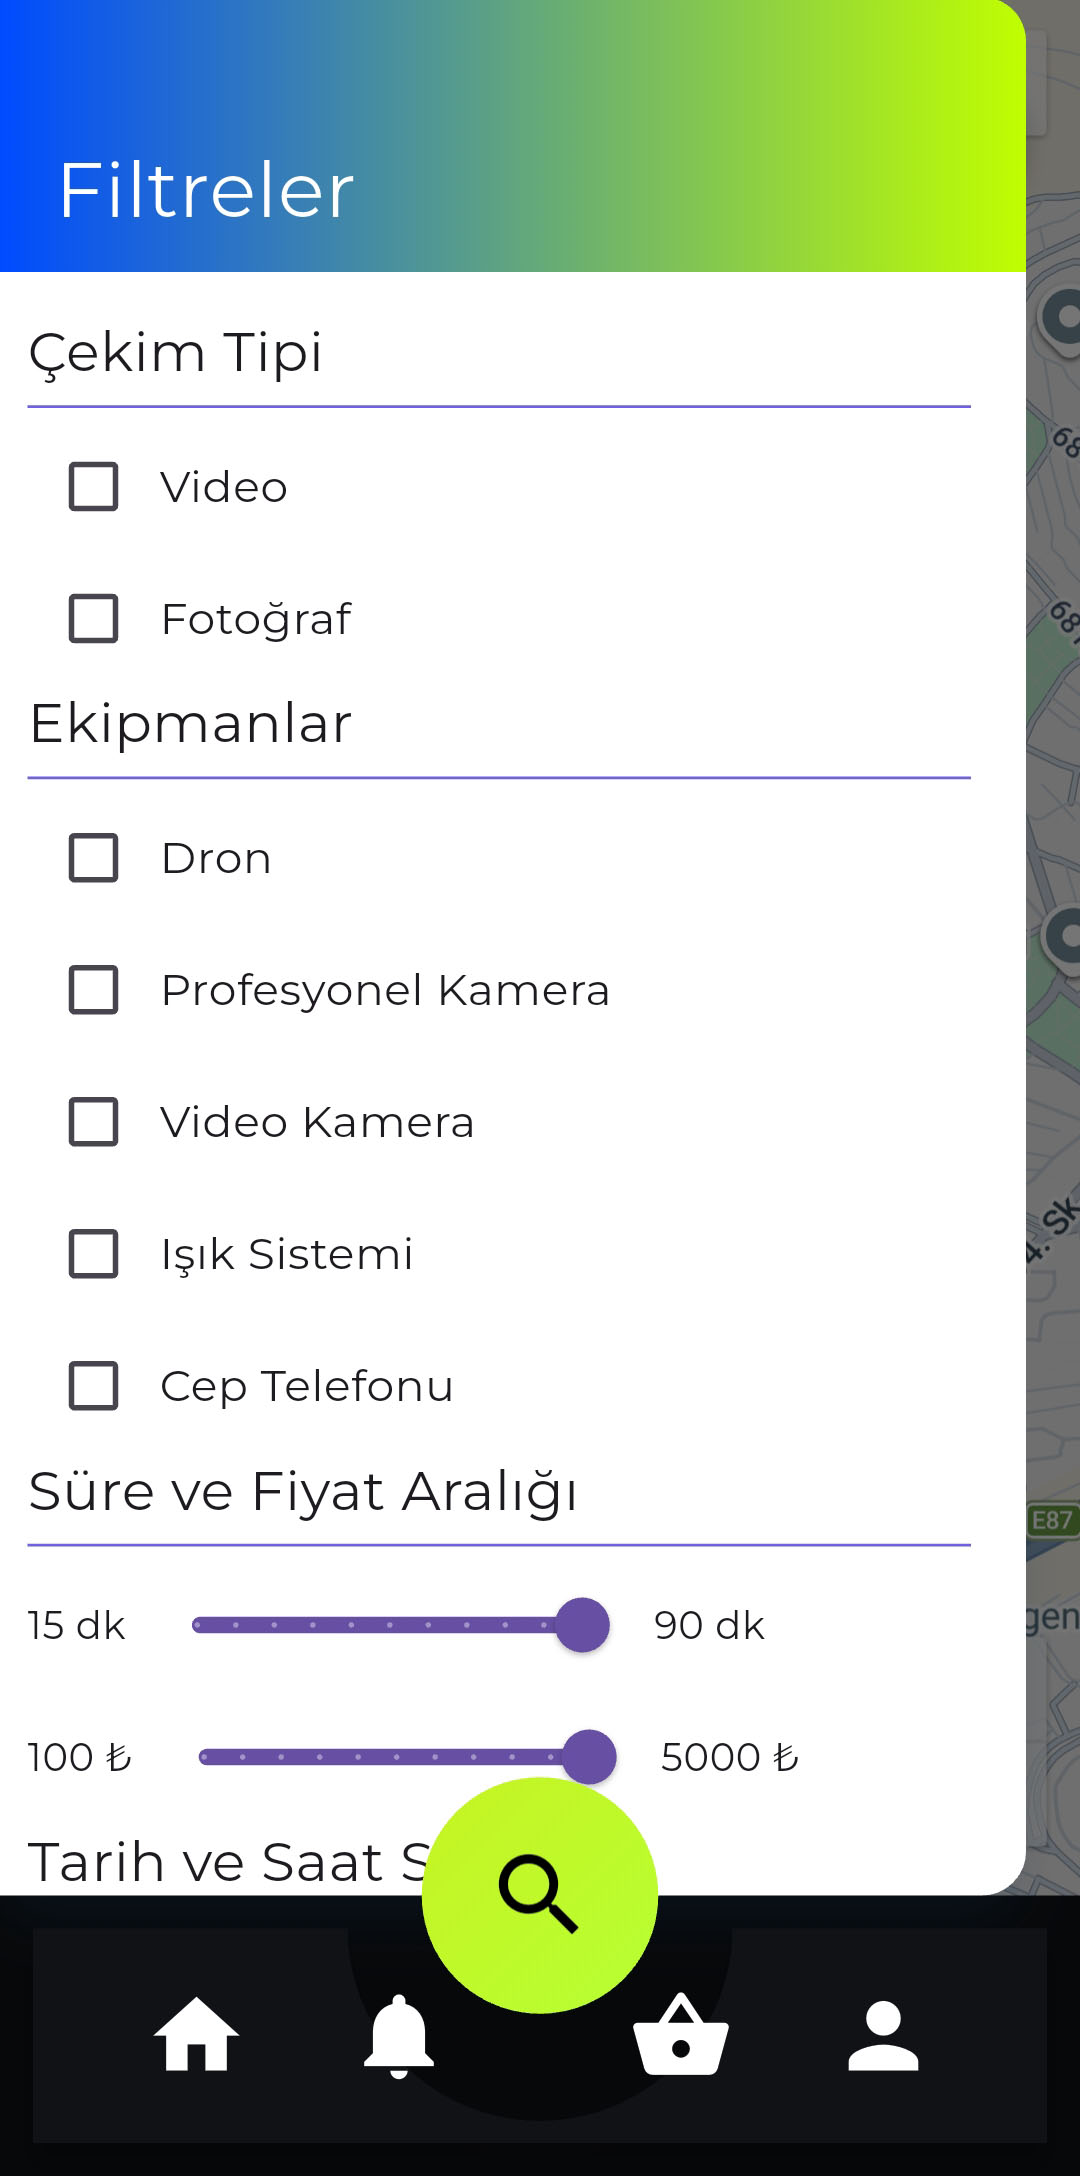Click the duration slider handle at 90 dk
Screen dimensions: 1080x2176
tap(582, 1625)
